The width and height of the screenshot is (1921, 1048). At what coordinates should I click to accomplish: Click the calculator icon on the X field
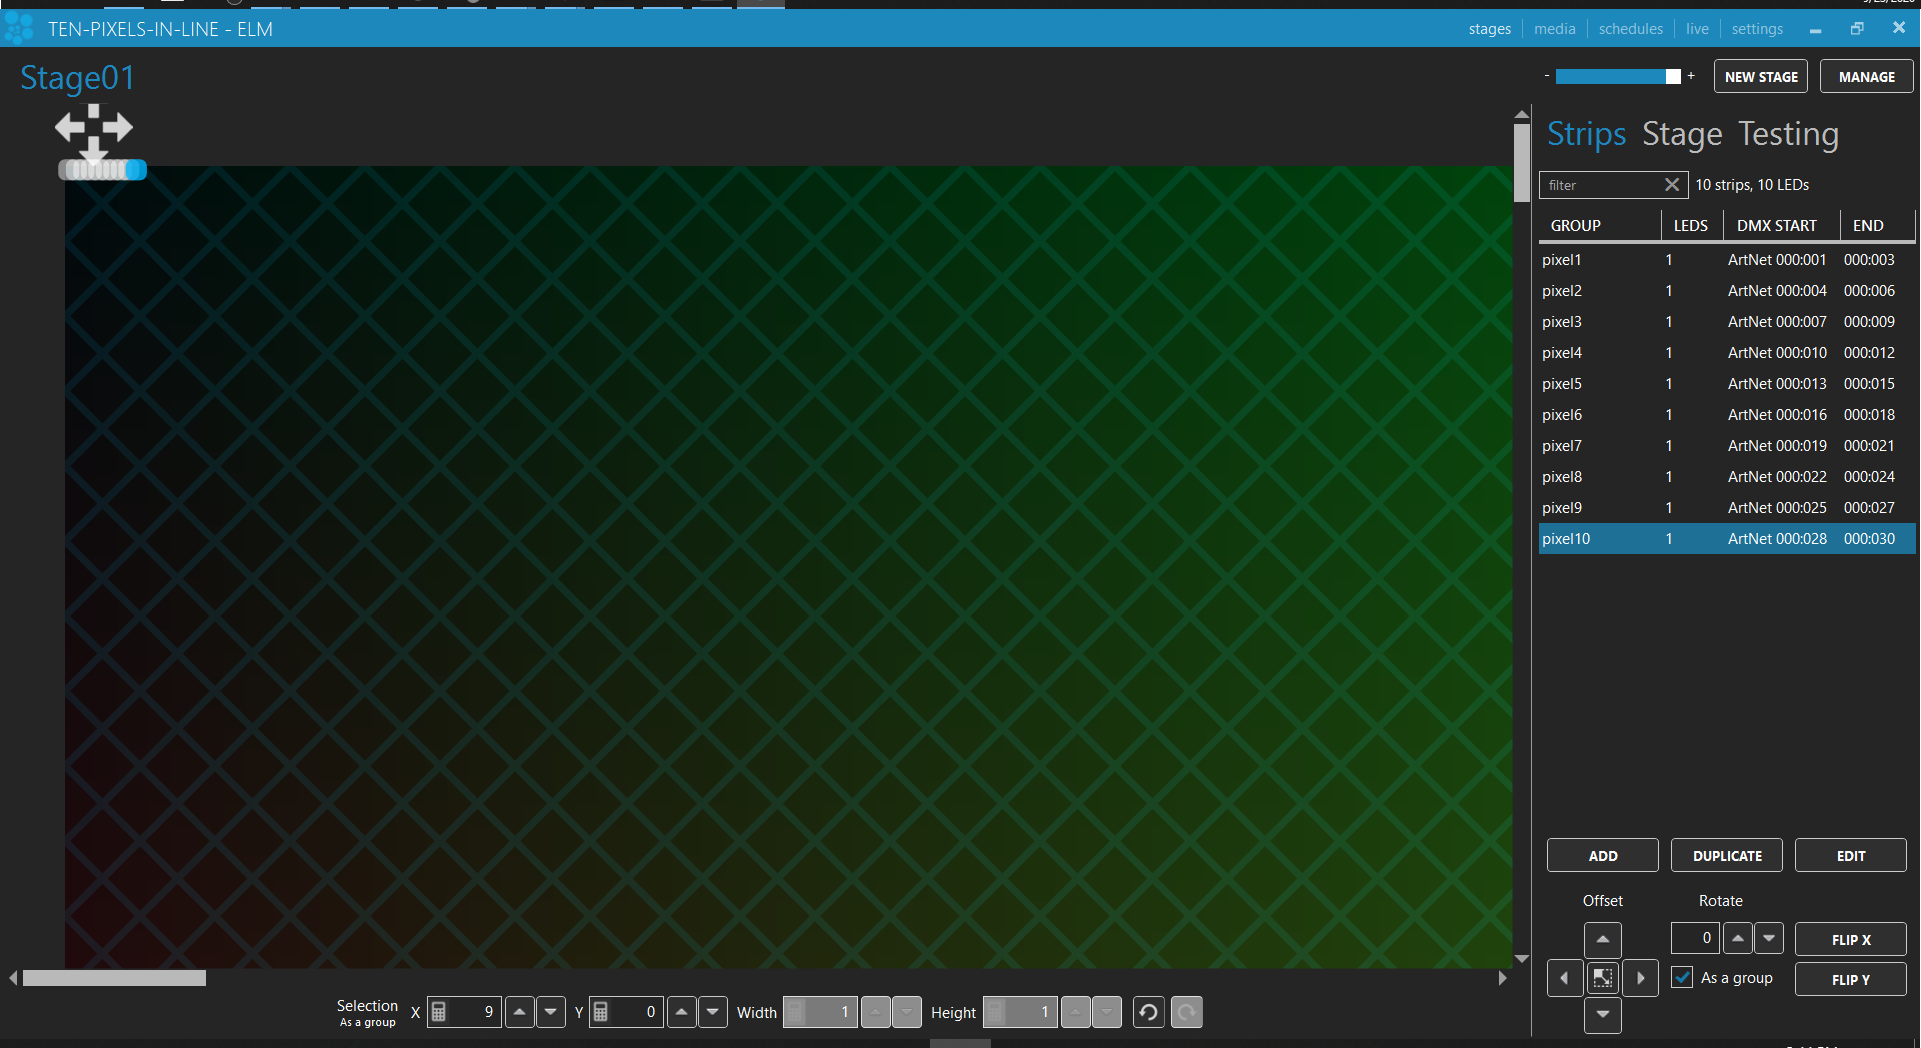(x=438, y=1012)
